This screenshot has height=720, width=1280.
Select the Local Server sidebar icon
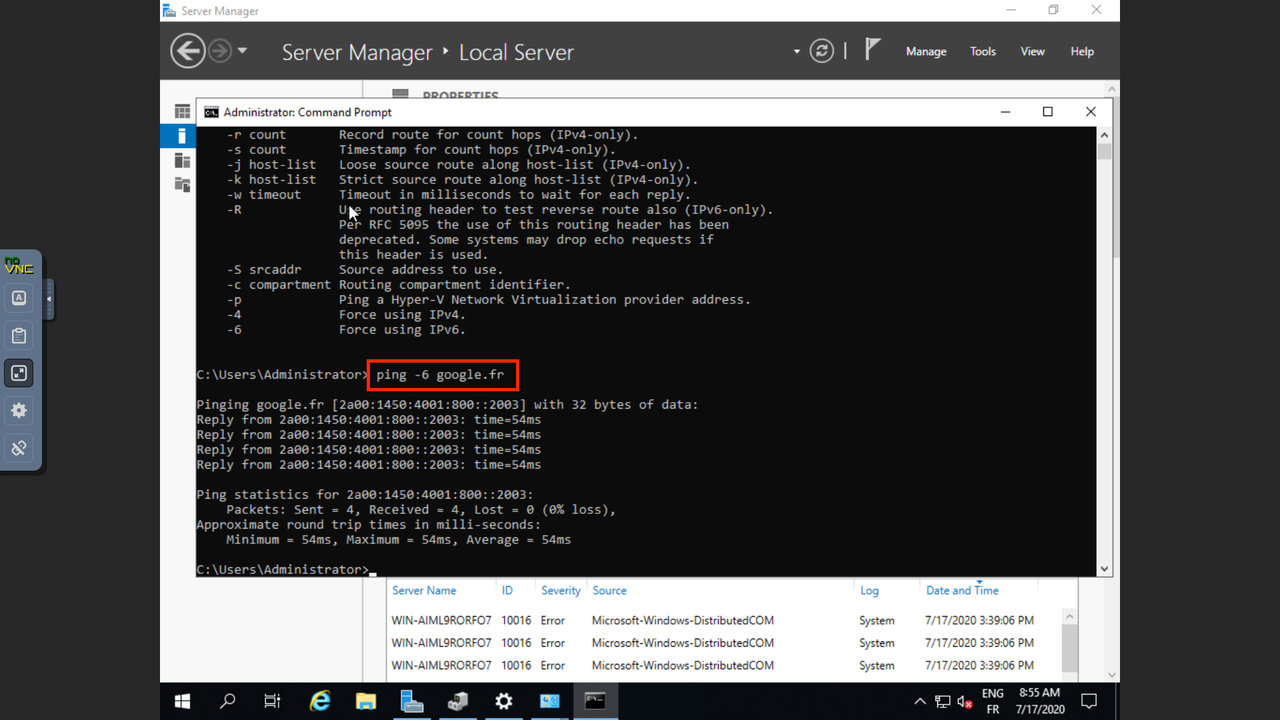181,136
